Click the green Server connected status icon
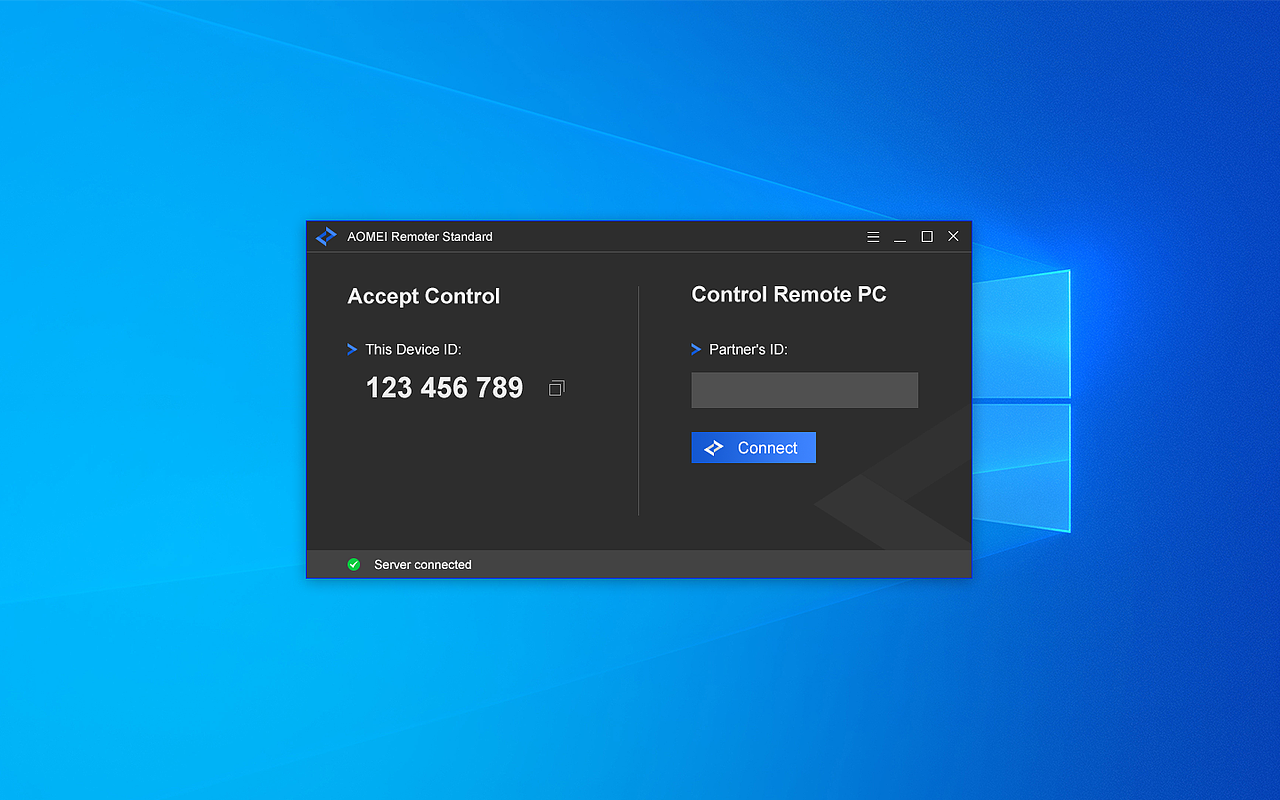Screen dimensions: 1280x800 click(353, 564)
